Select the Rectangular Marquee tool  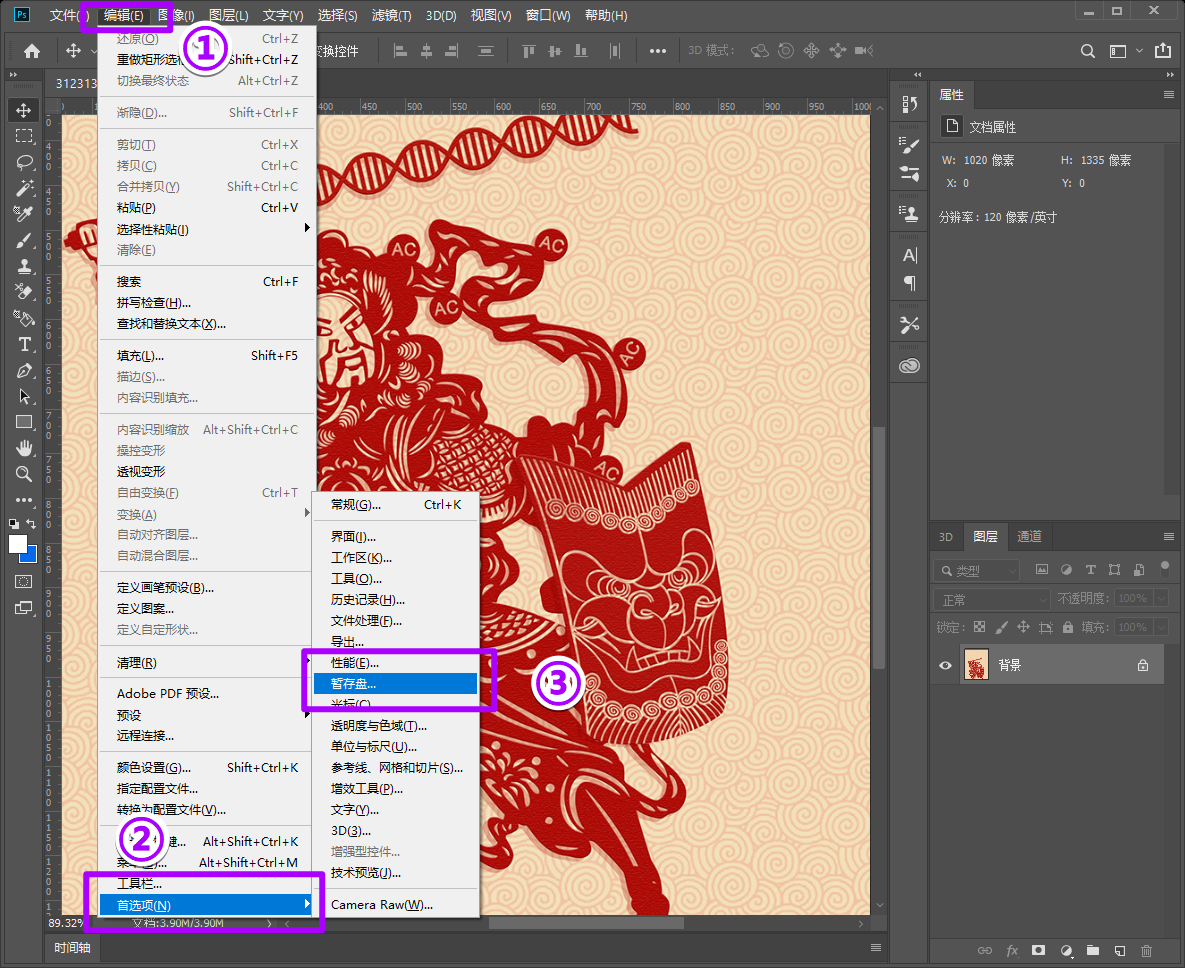[24, 136]
